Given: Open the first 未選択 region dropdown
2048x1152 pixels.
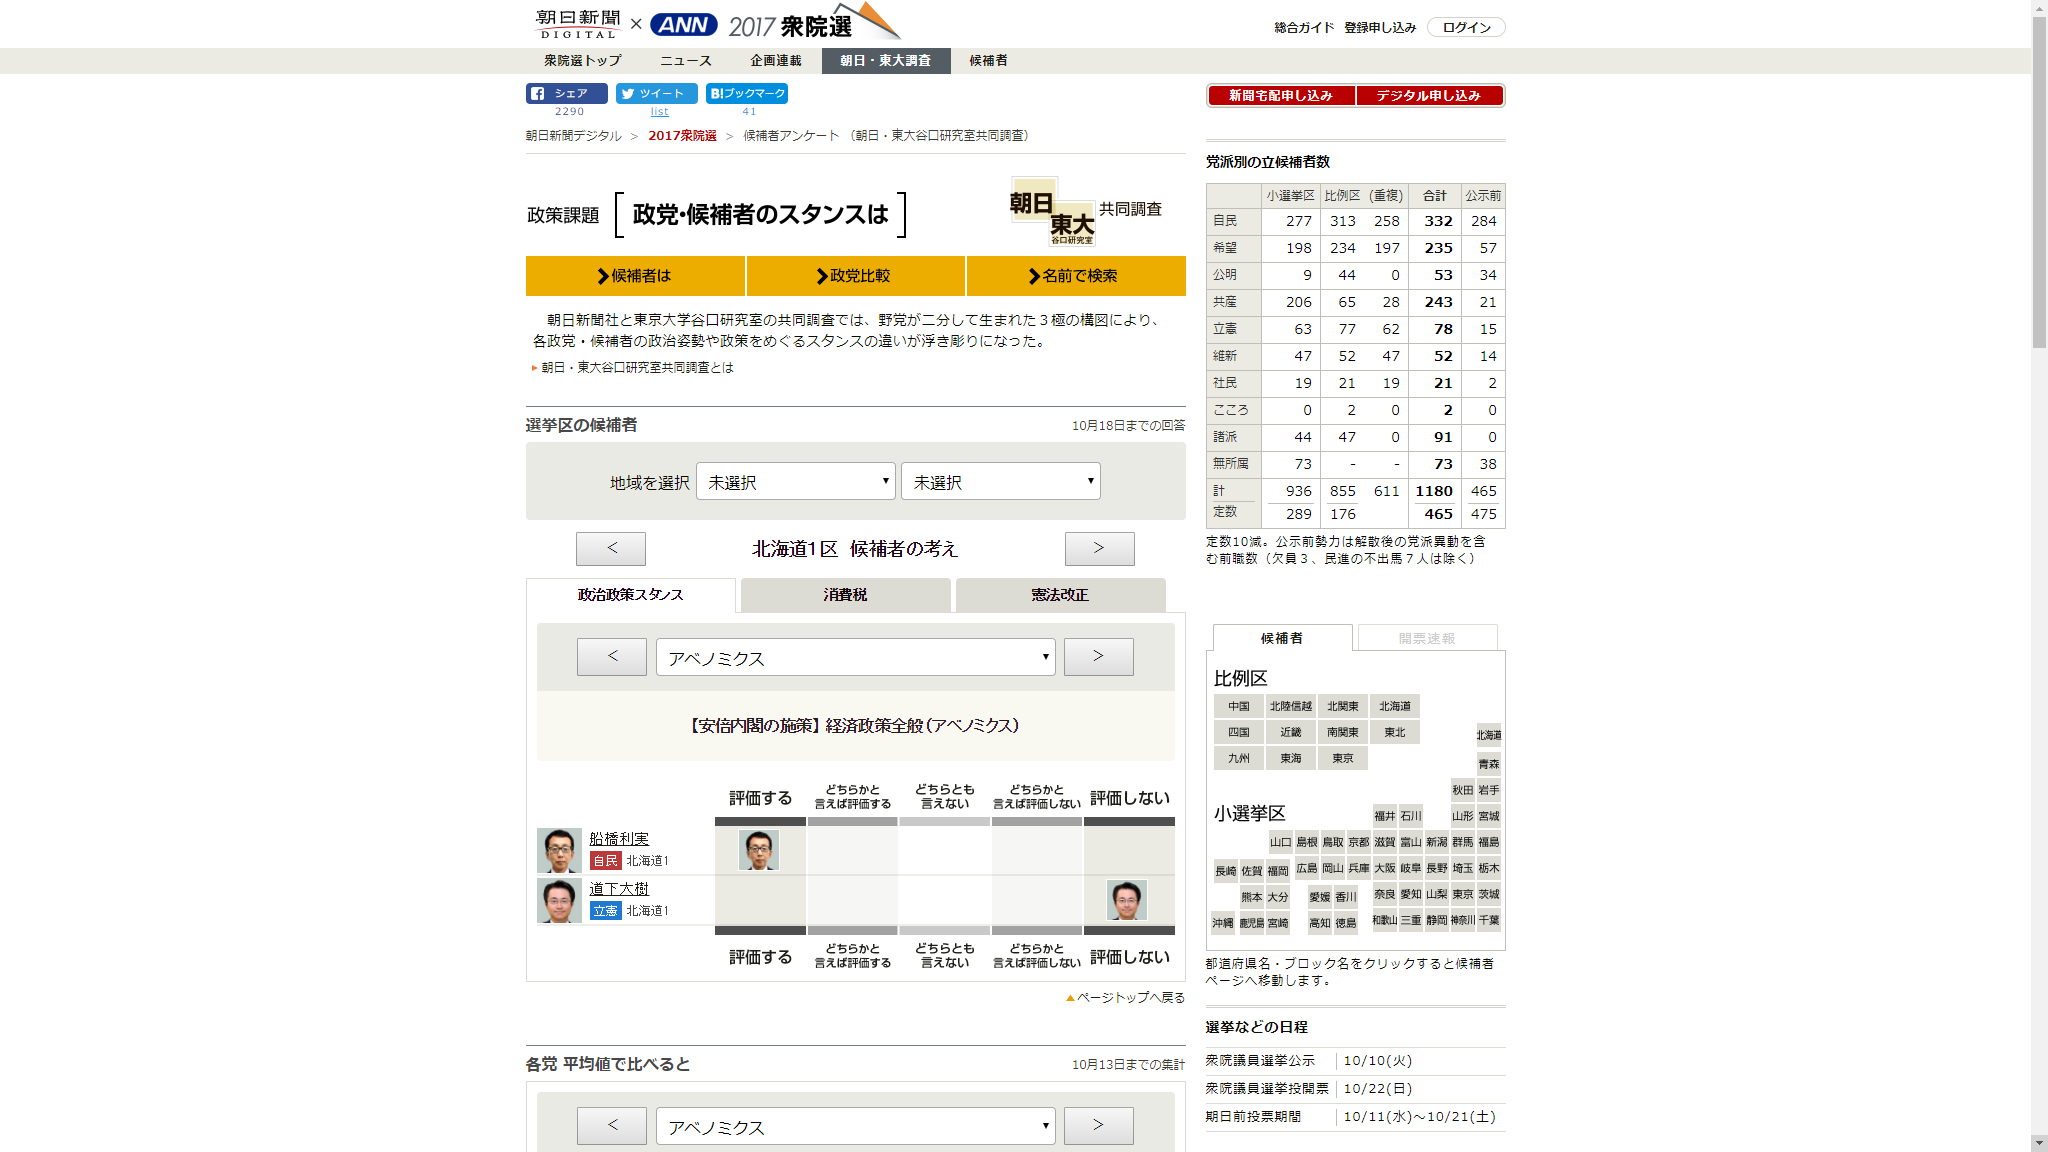Looking at the screenshot, I should 796,482.
